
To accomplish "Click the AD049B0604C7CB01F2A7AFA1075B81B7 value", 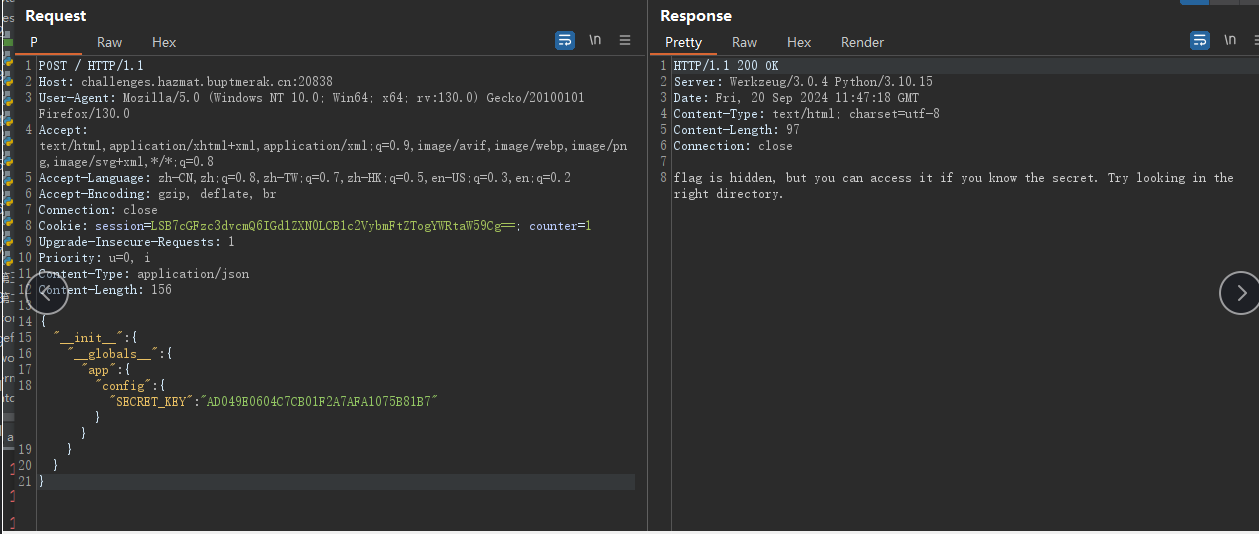I will [320, 402].
